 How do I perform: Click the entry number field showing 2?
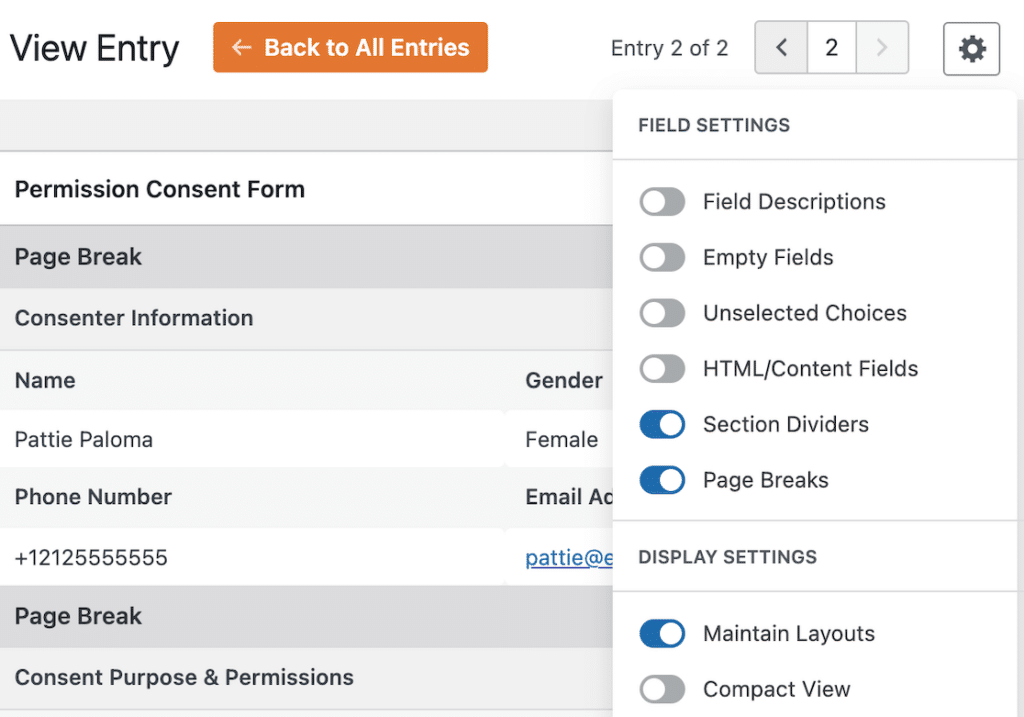[831, 47]
